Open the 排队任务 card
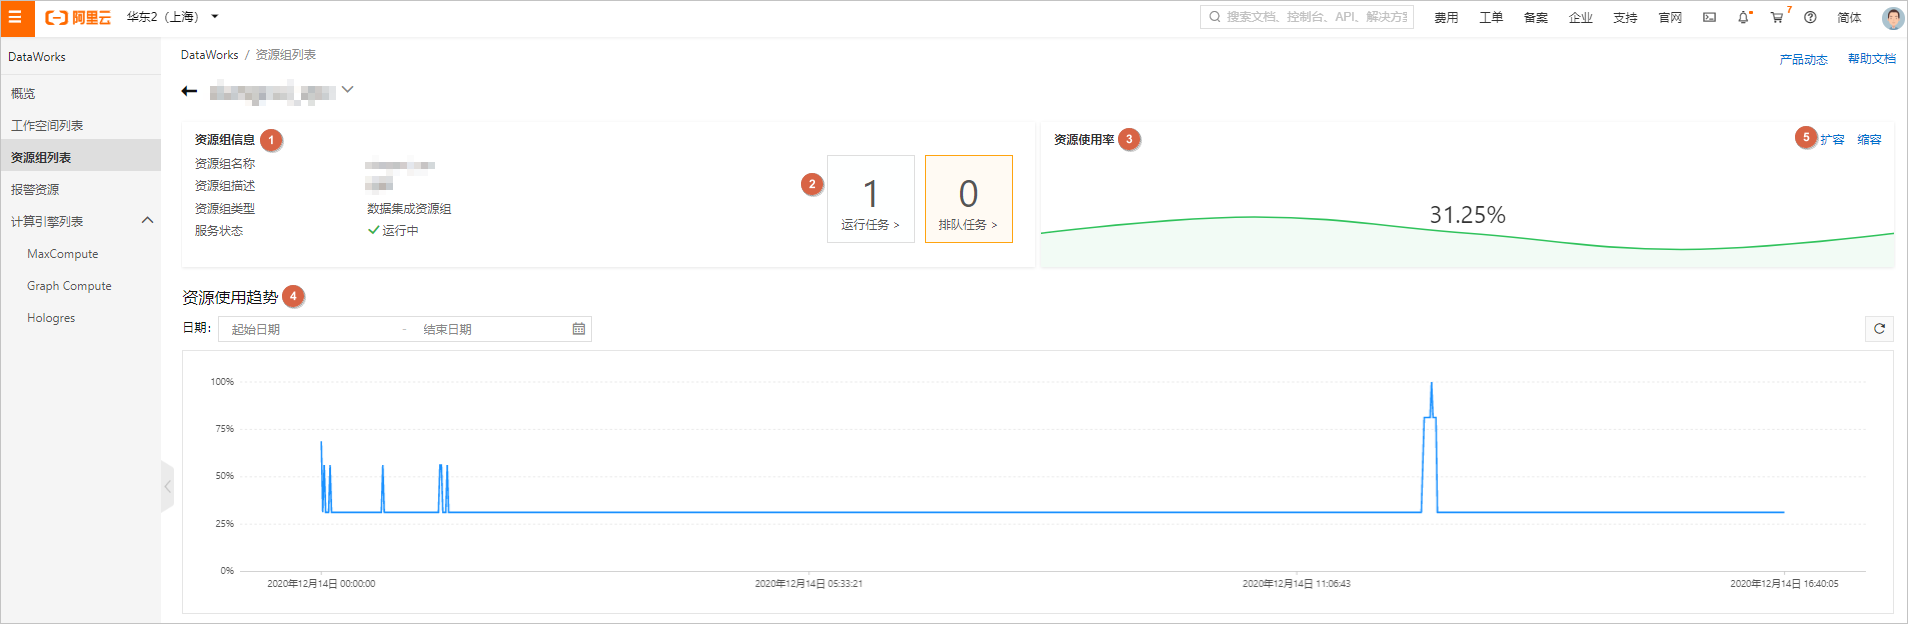Image resolution: width=1908 pixels, height=624 pixels. pyautogui.click(x=968, y=199)
